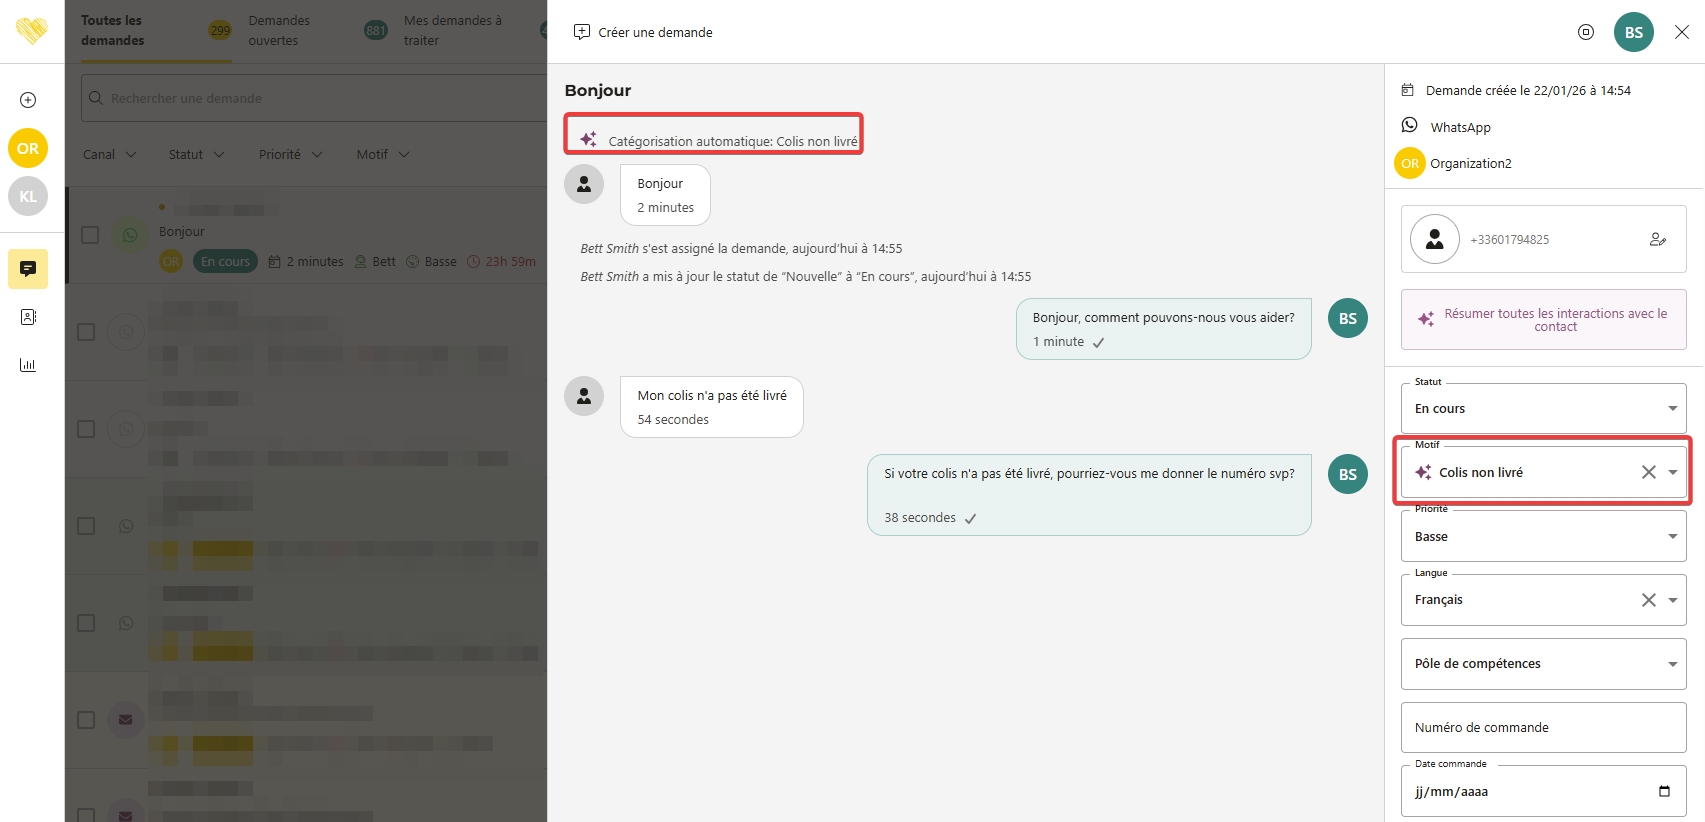Click the Numéro de commande field
The height and width of the screenshot is (822, 1705).
[1543, 728]
